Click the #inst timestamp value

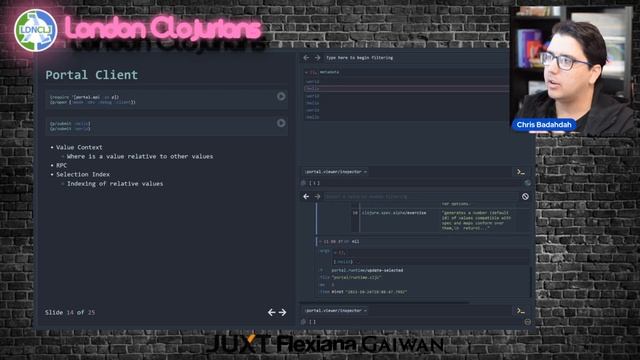[x=369, y=292]
